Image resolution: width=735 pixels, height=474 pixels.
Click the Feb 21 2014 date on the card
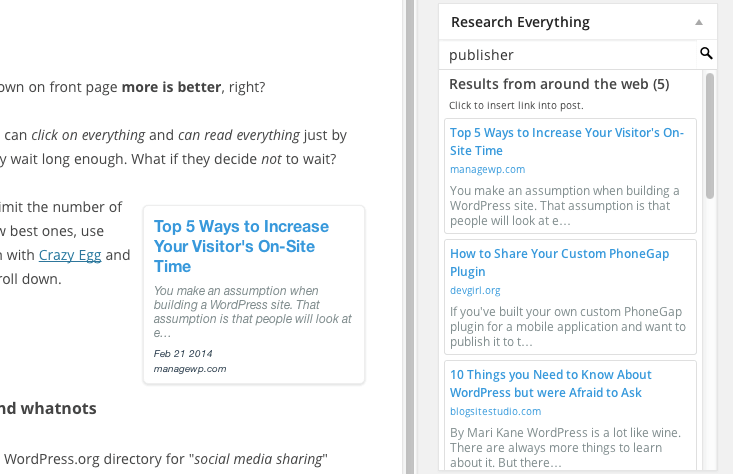[x=184, y=354]
